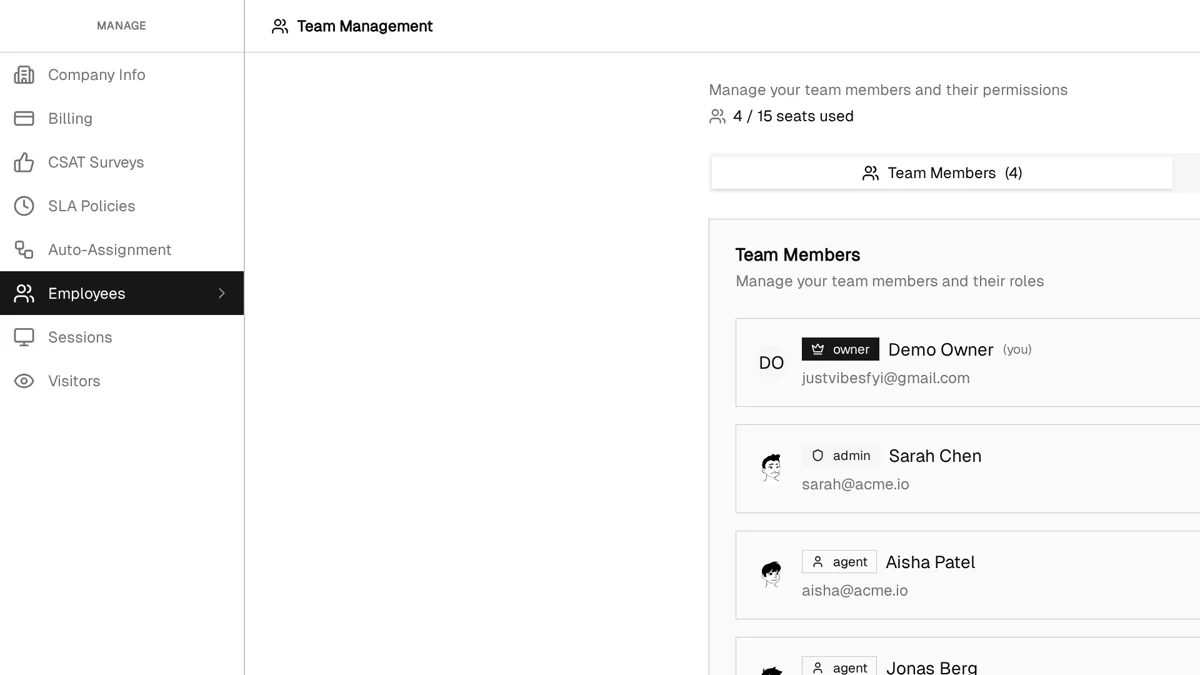Click Sarah Chen's avatar picture
1200x675 pixels.
[x=771, y=468]
